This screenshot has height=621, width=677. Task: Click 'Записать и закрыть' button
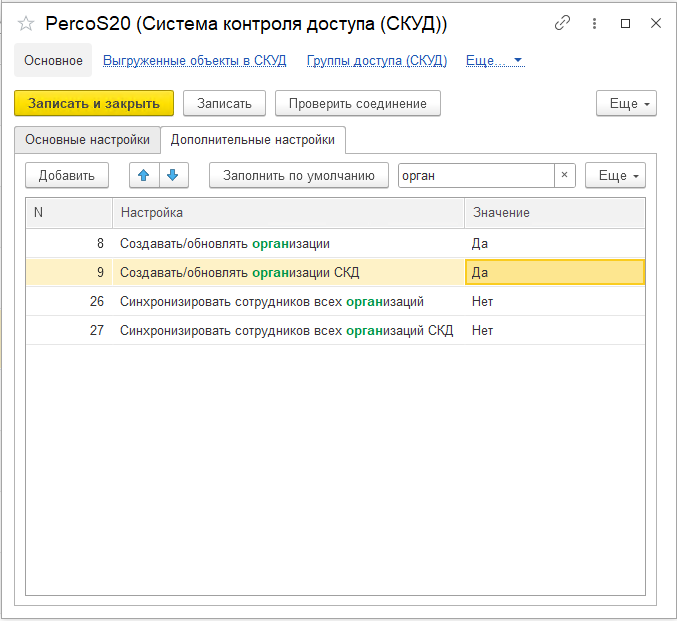pos(94,103)
